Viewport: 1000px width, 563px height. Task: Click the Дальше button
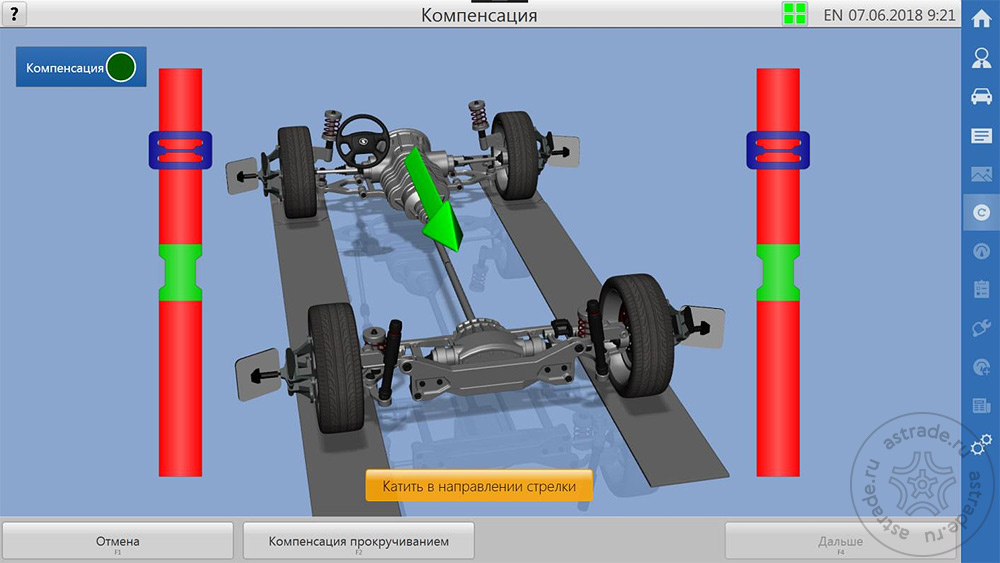coord(840,541)
